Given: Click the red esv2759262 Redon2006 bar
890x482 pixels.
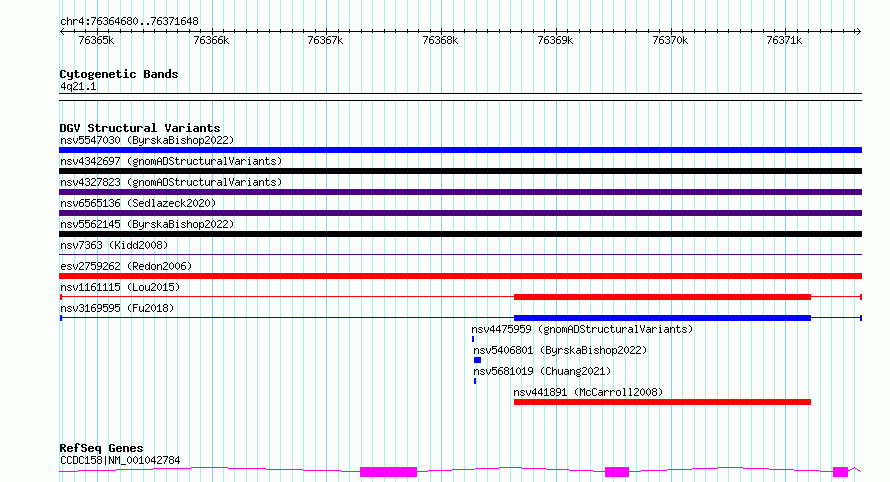Looking at the screenshot, I should point(460,276).
